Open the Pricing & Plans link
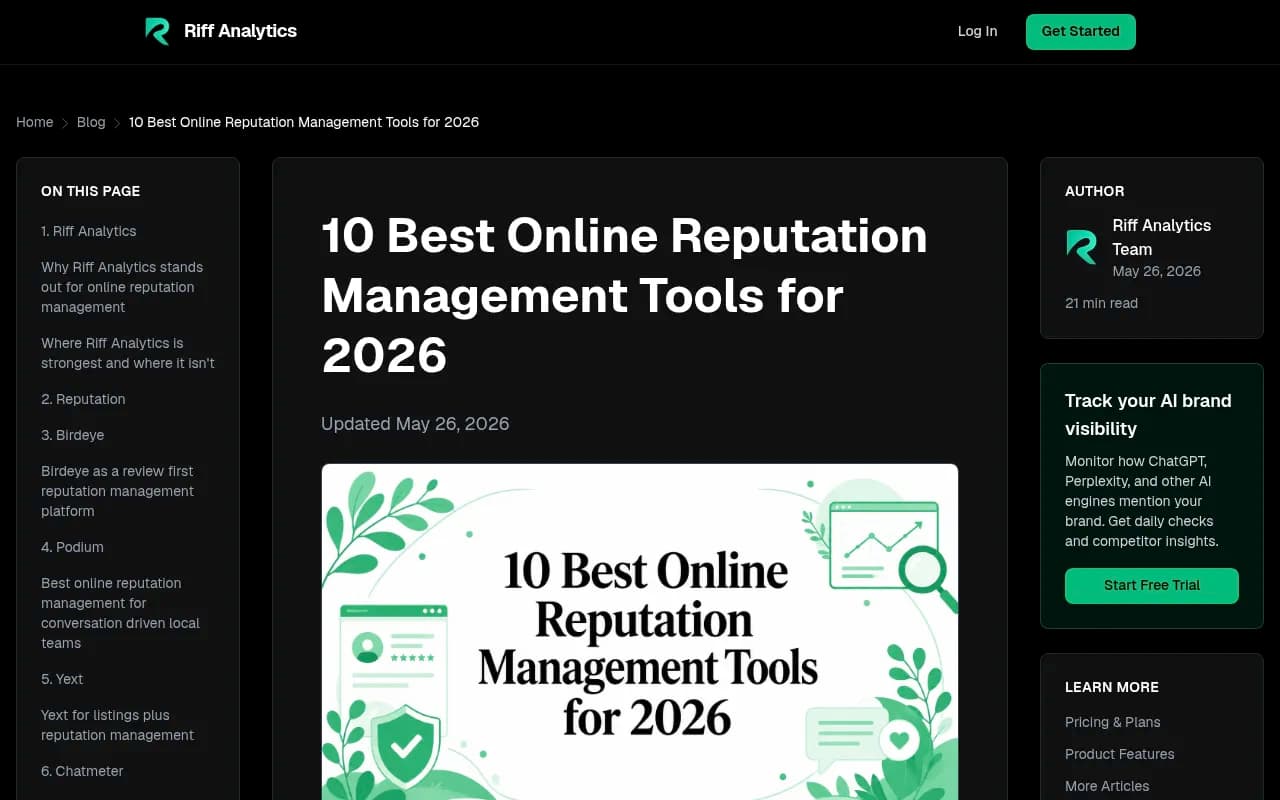1280x800 pixels. [x=1113, y=722]
